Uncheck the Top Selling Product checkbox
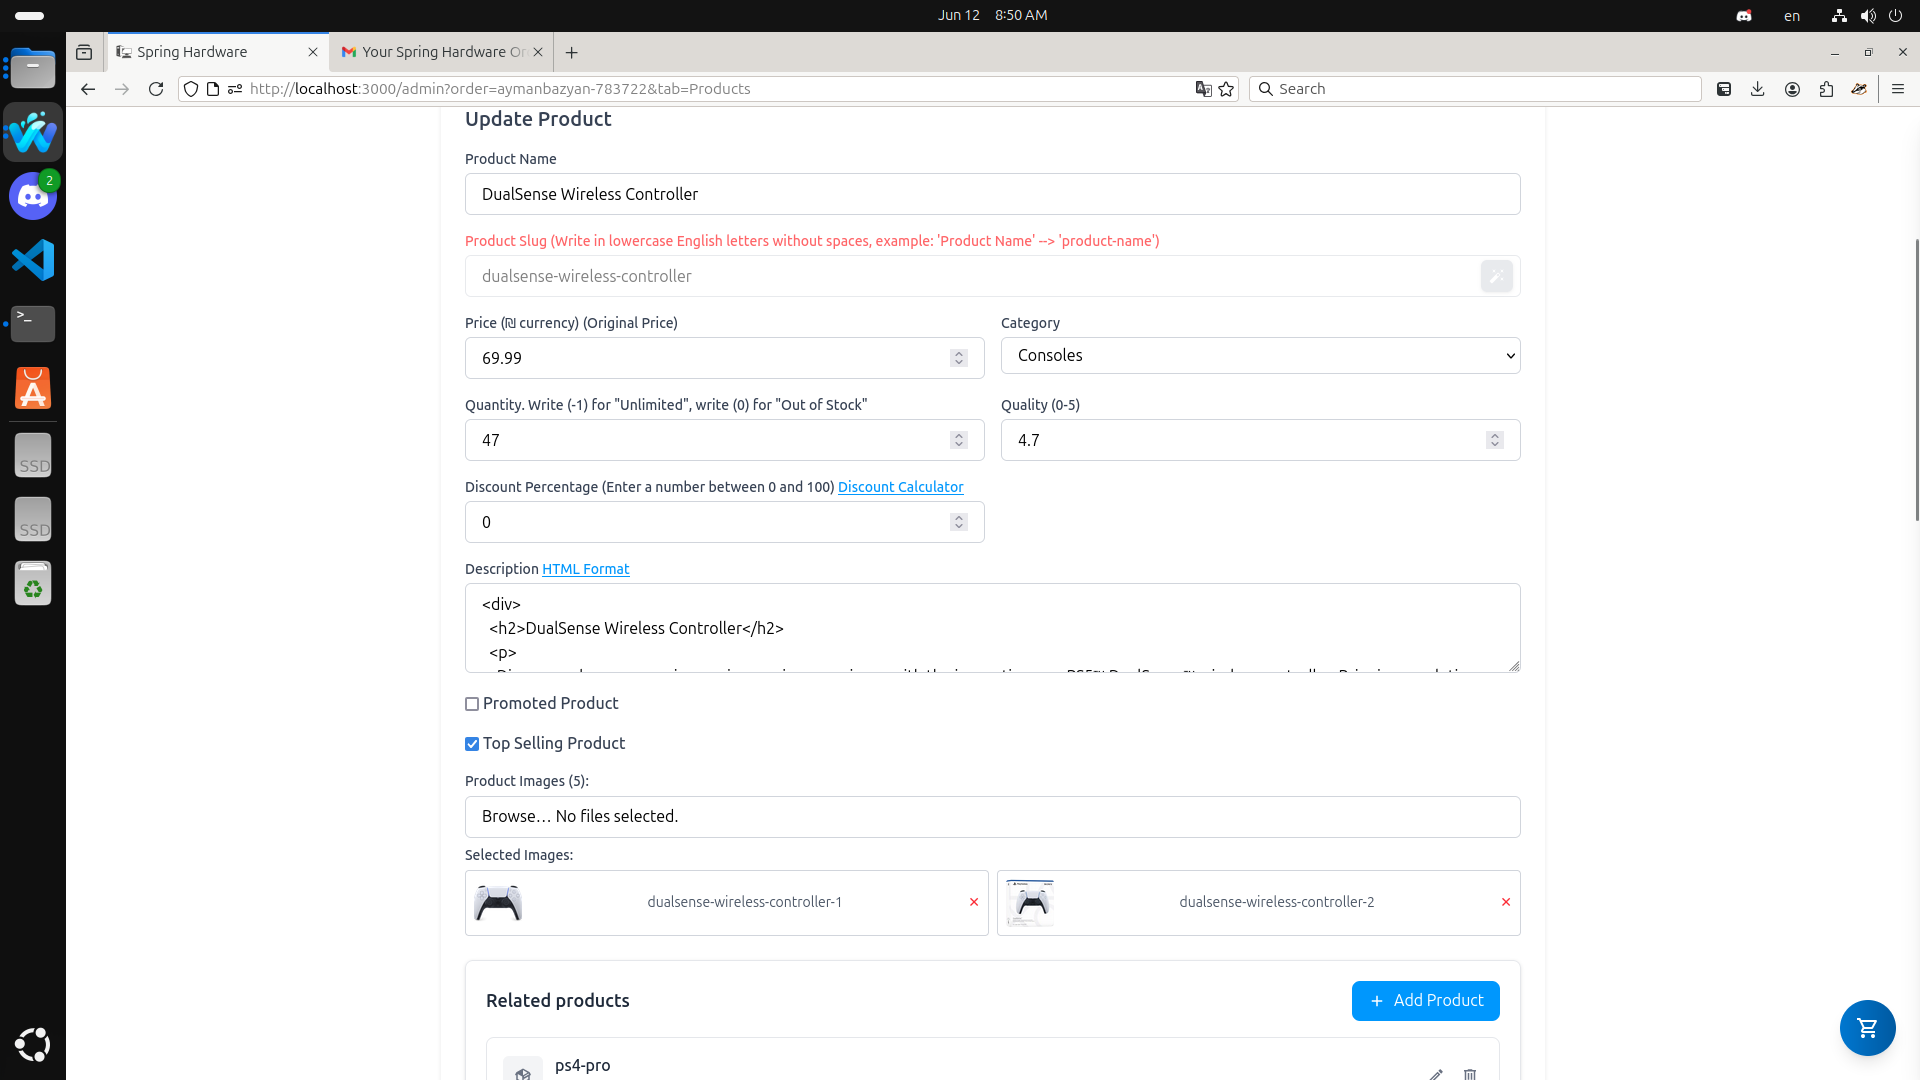 point(472,744)
